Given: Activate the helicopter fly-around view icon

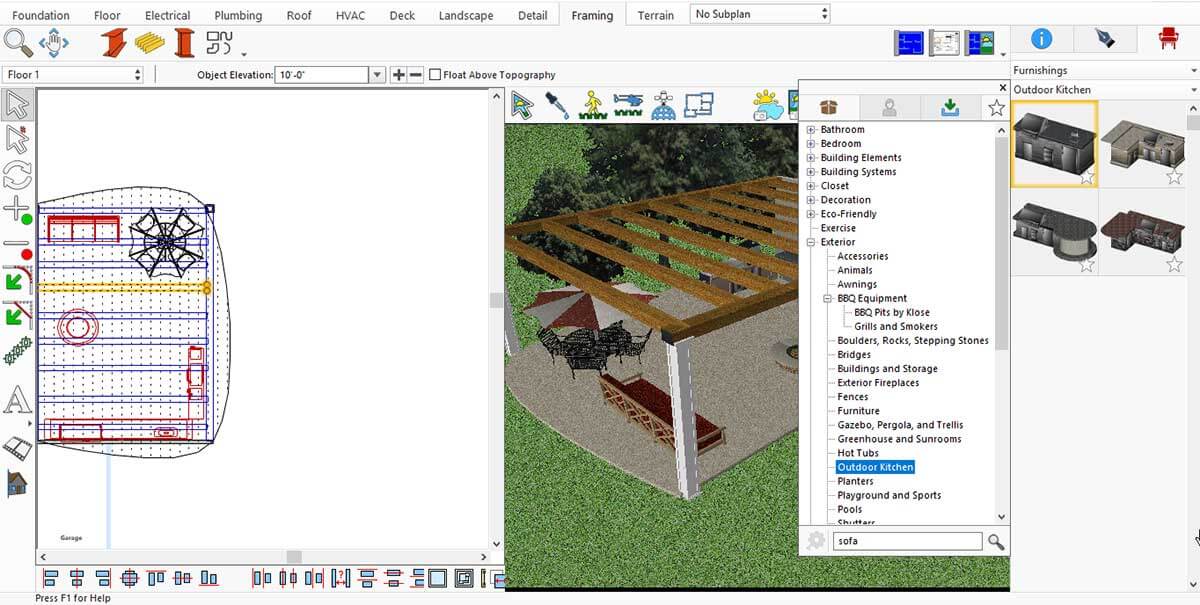Looking at the screenshot, I should pos(629,104).
